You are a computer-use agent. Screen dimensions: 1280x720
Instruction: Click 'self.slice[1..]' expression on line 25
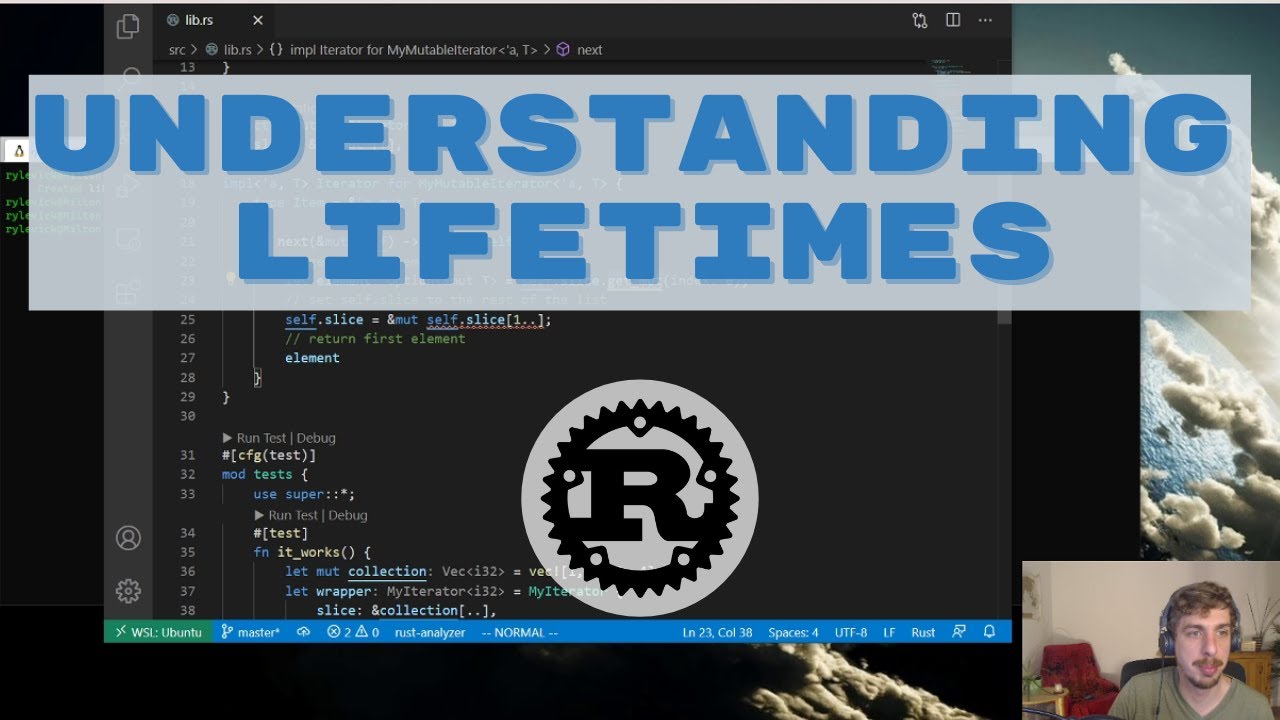tap(485, 319)
